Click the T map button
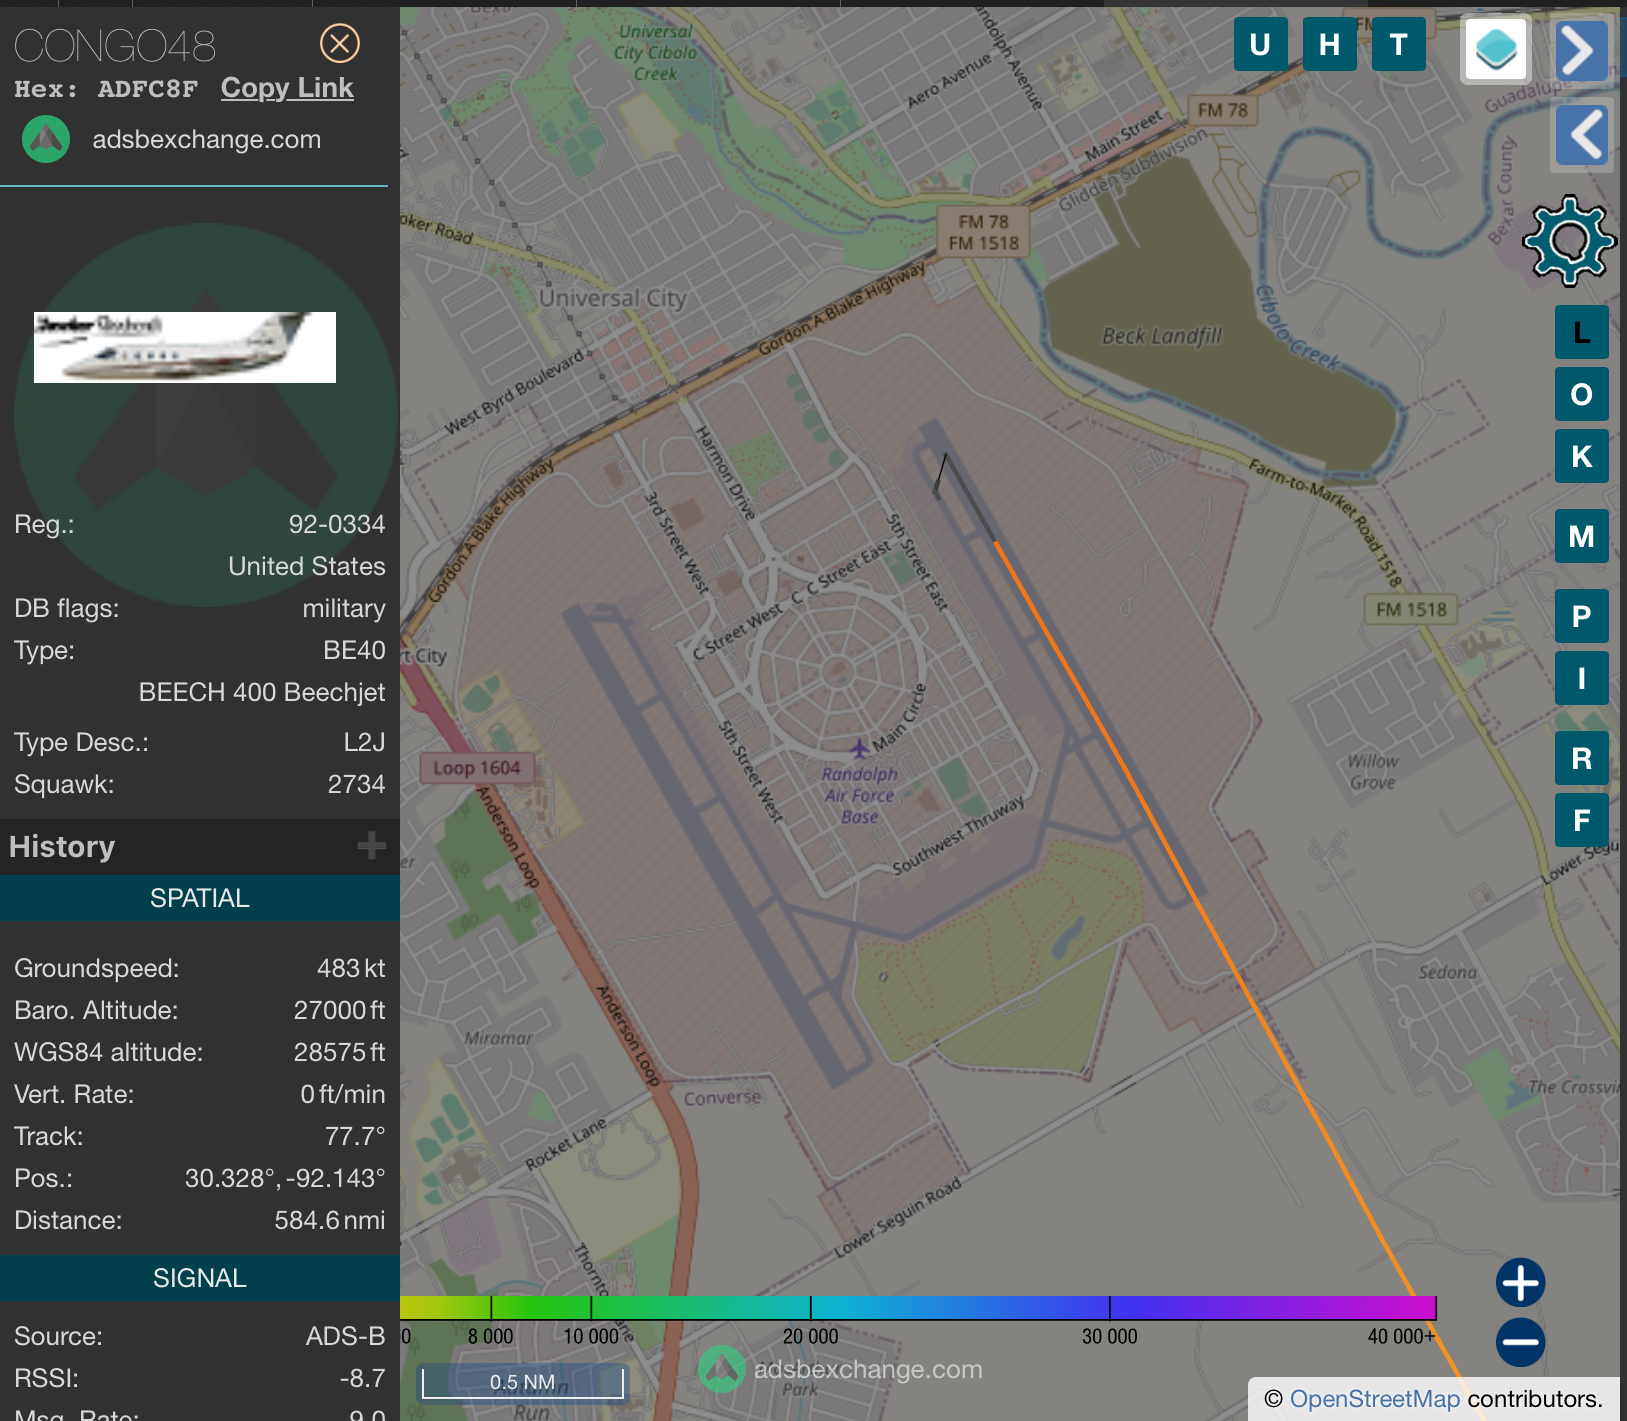Viewport: 1627px width, 1421px height. pyautogui.click(x=1398, y=44)
